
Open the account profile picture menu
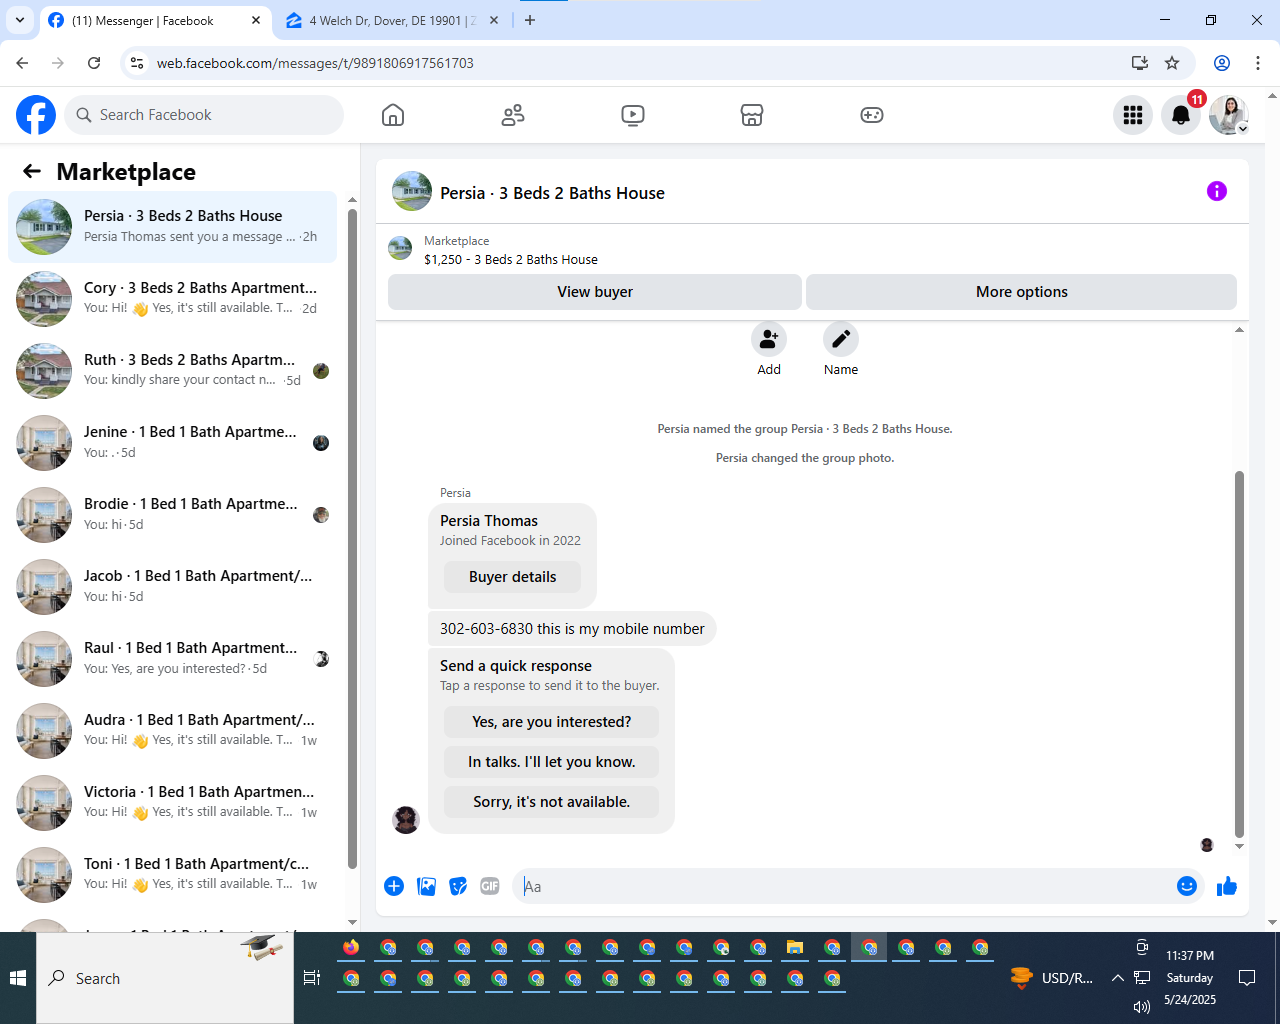pos(1229,115)
